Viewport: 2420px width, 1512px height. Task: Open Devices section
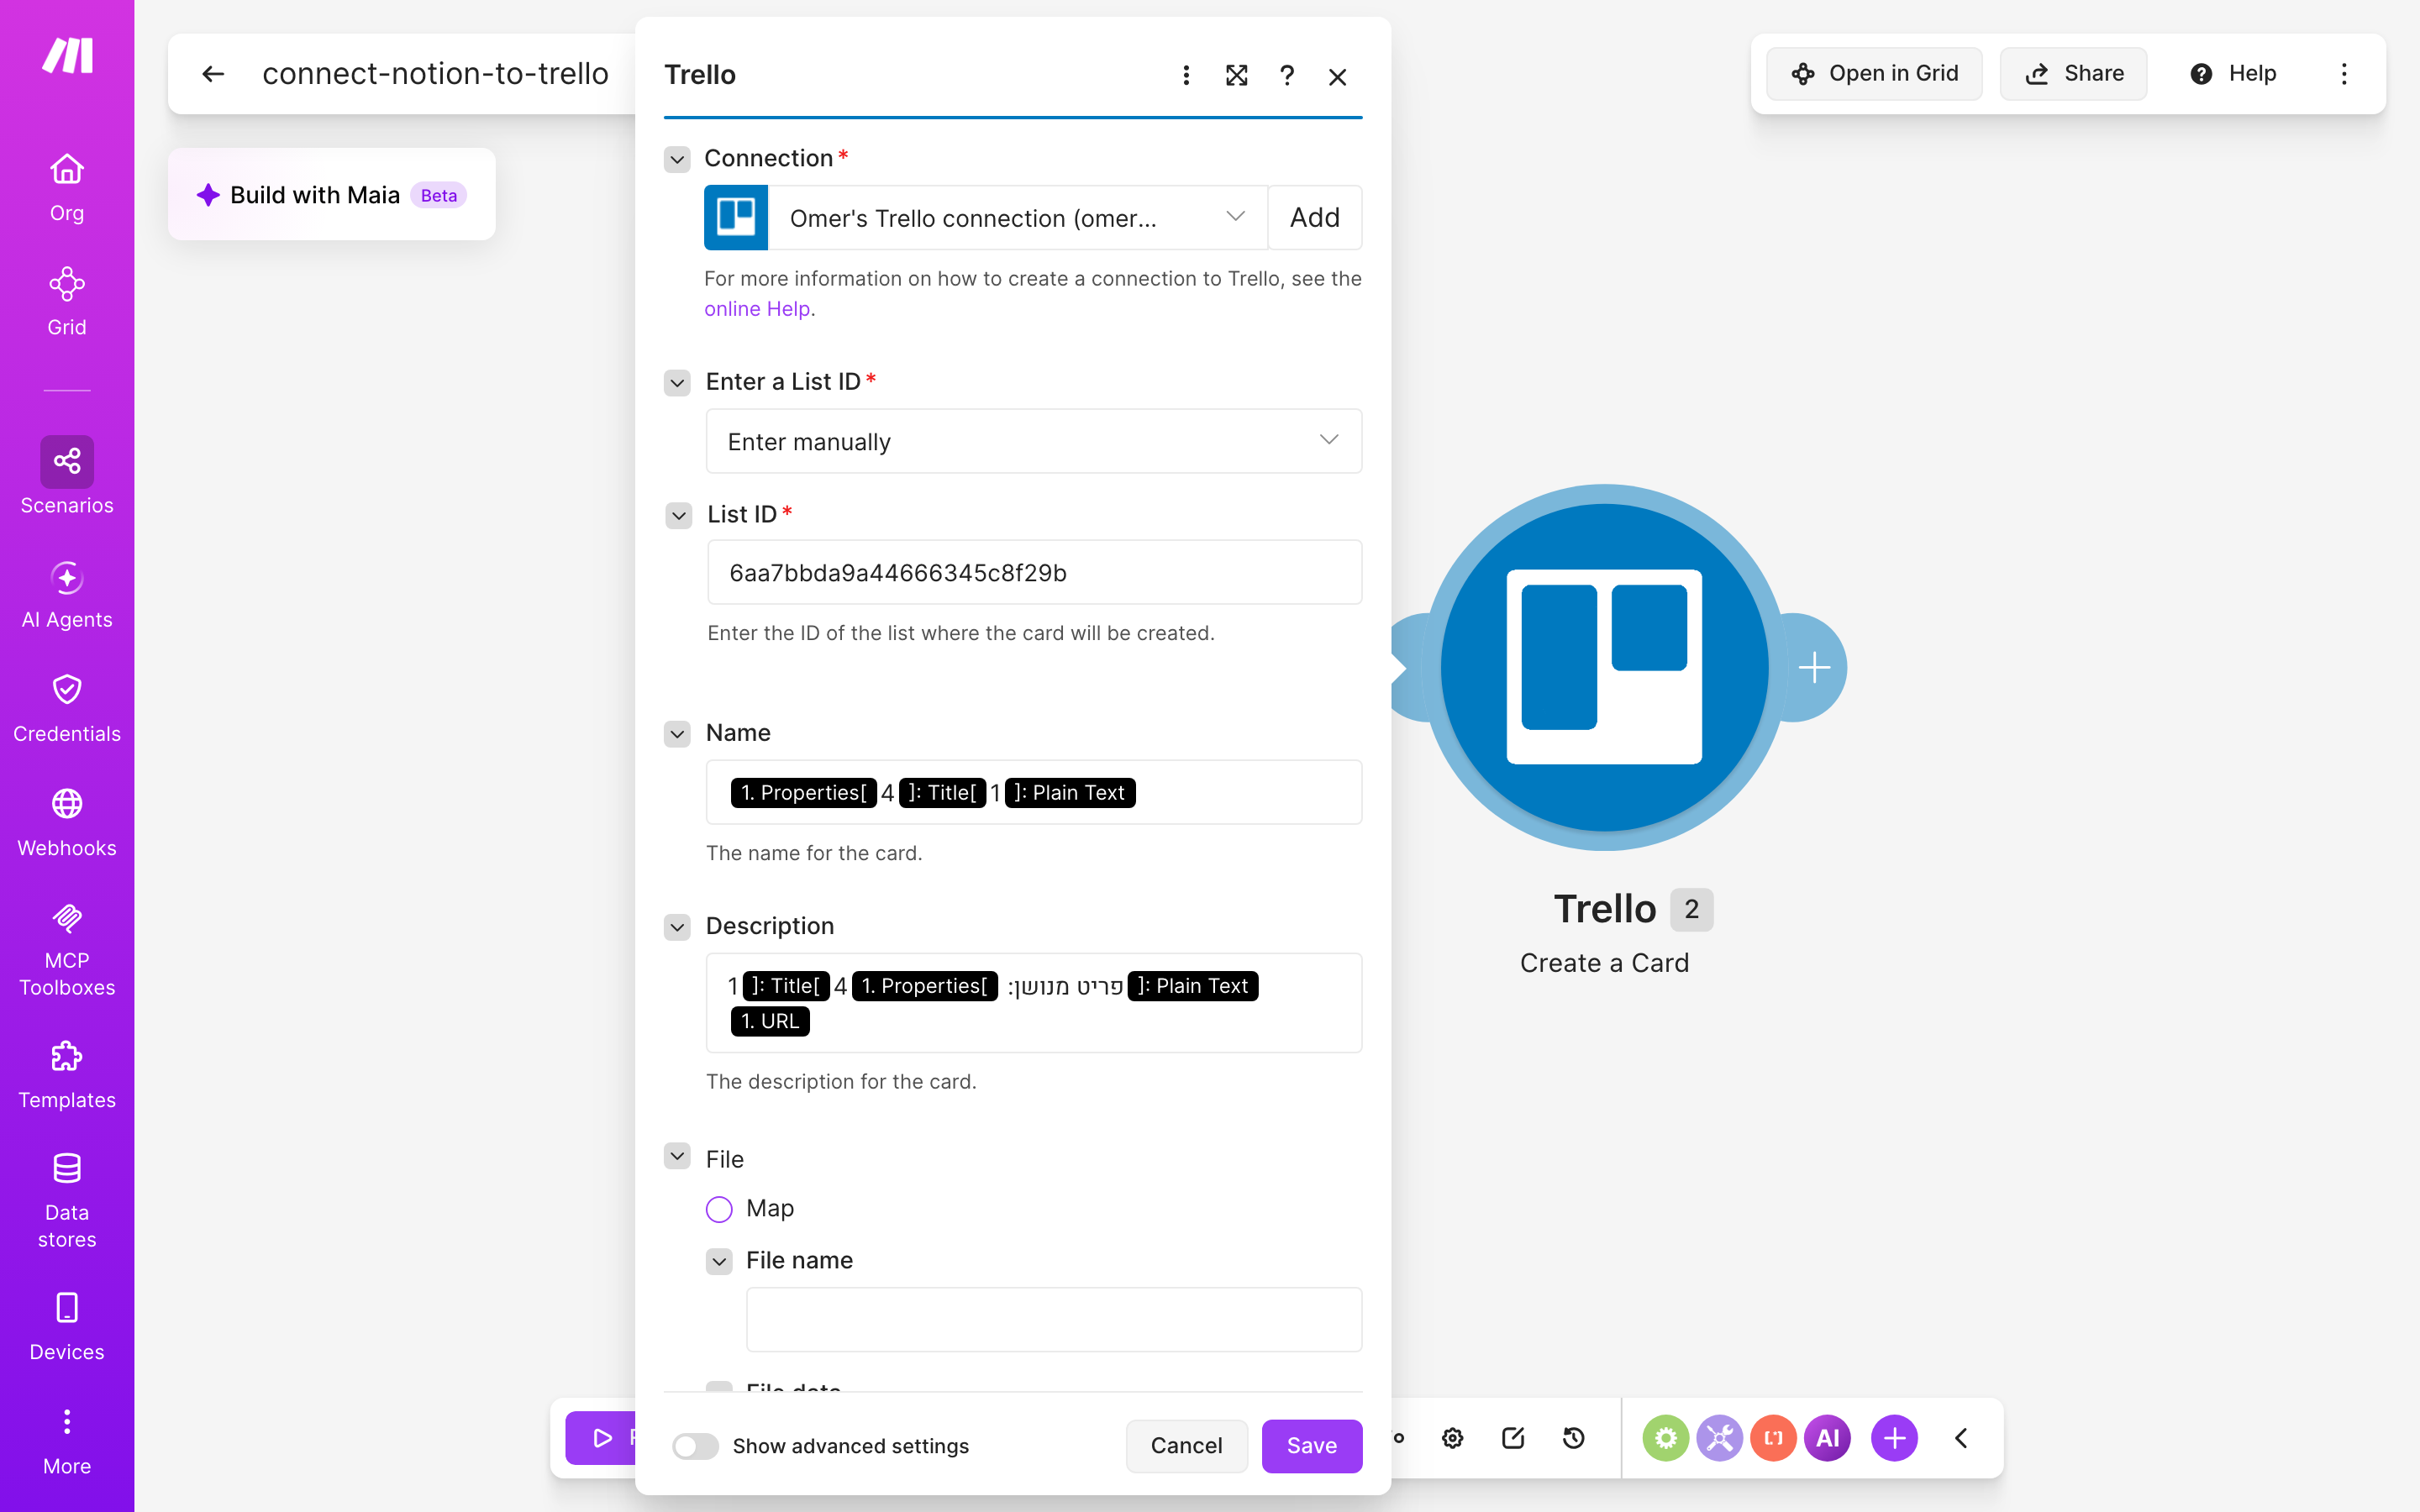[x=67, y=1326]
